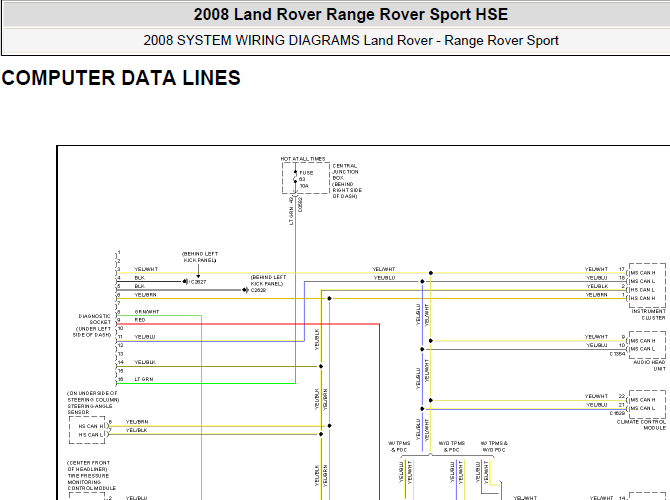Click the 'CLIMATE CONTROL MODULE' label

(x=641, y=425)
